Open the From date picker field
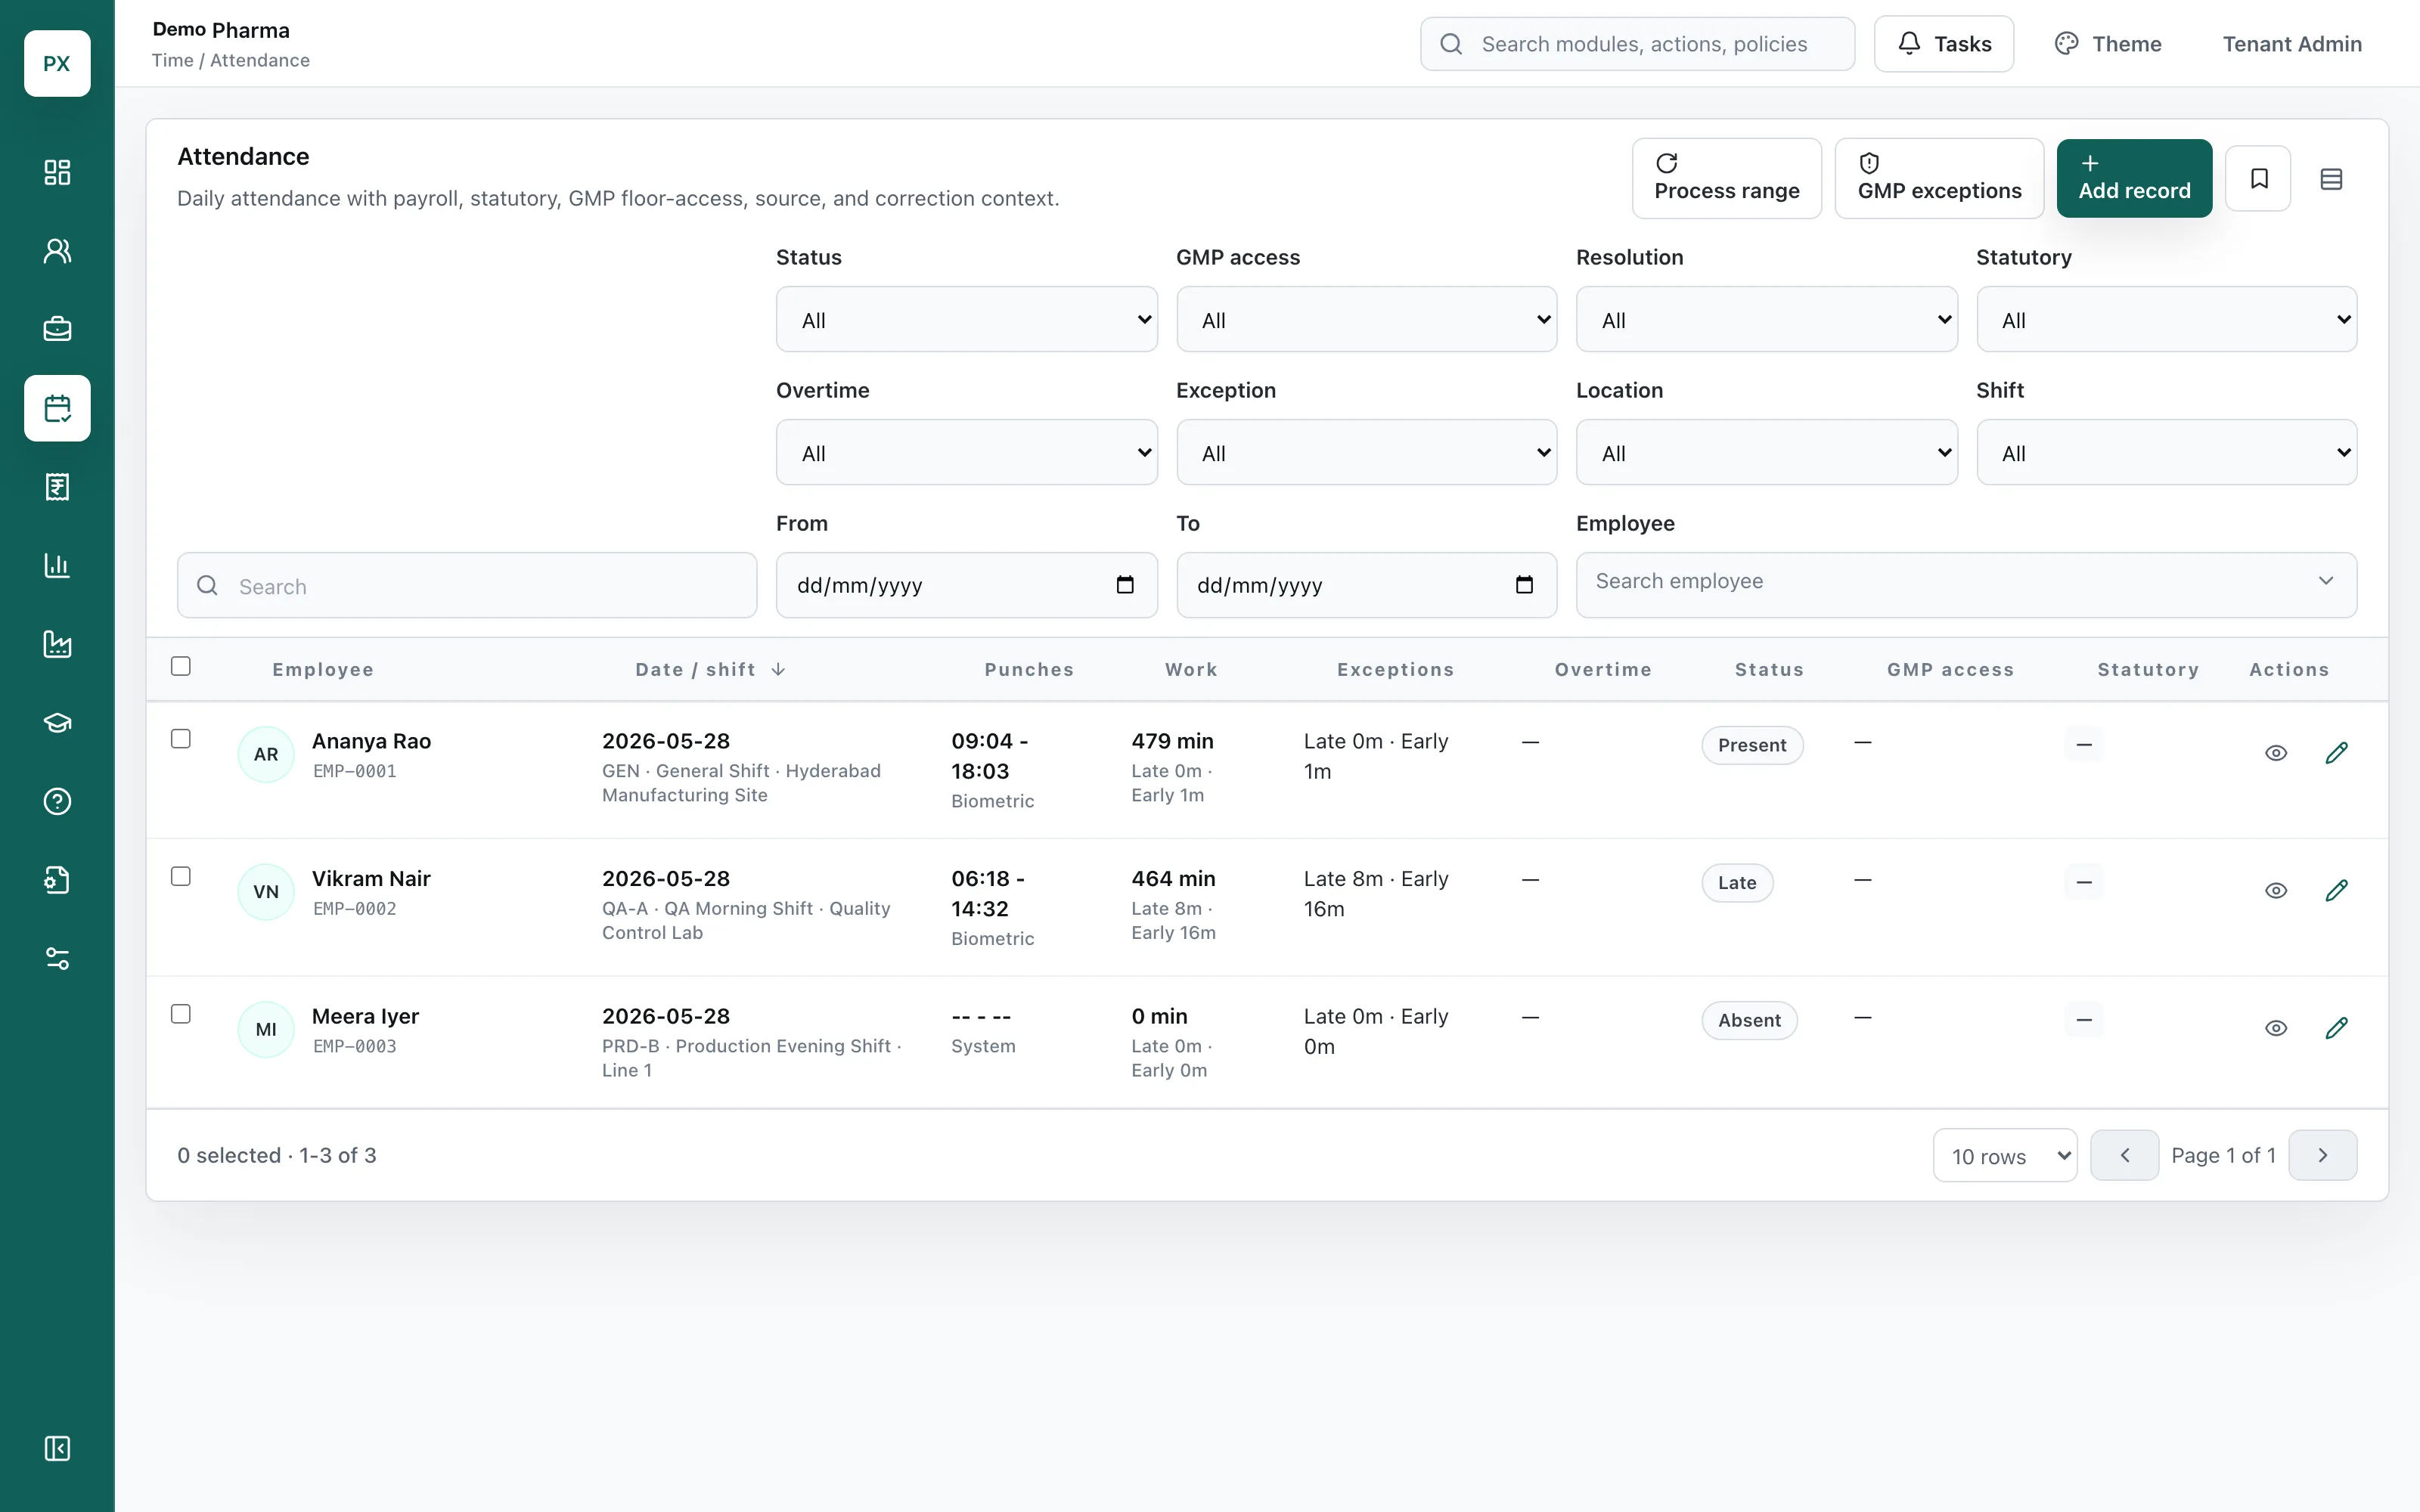The image size is (2420, 1512). (966, 585)
